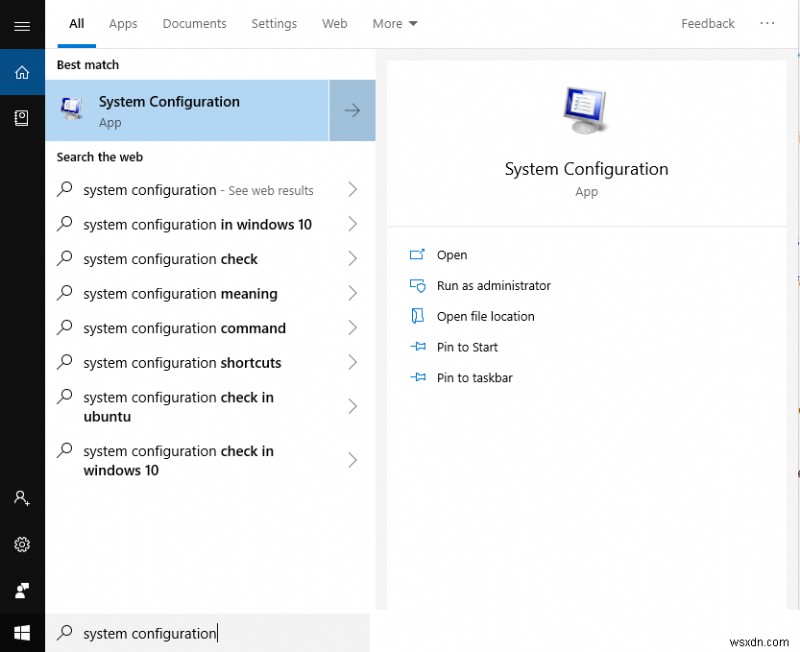
Task: Open Settings via the gear icon
Action: (22, 544)
